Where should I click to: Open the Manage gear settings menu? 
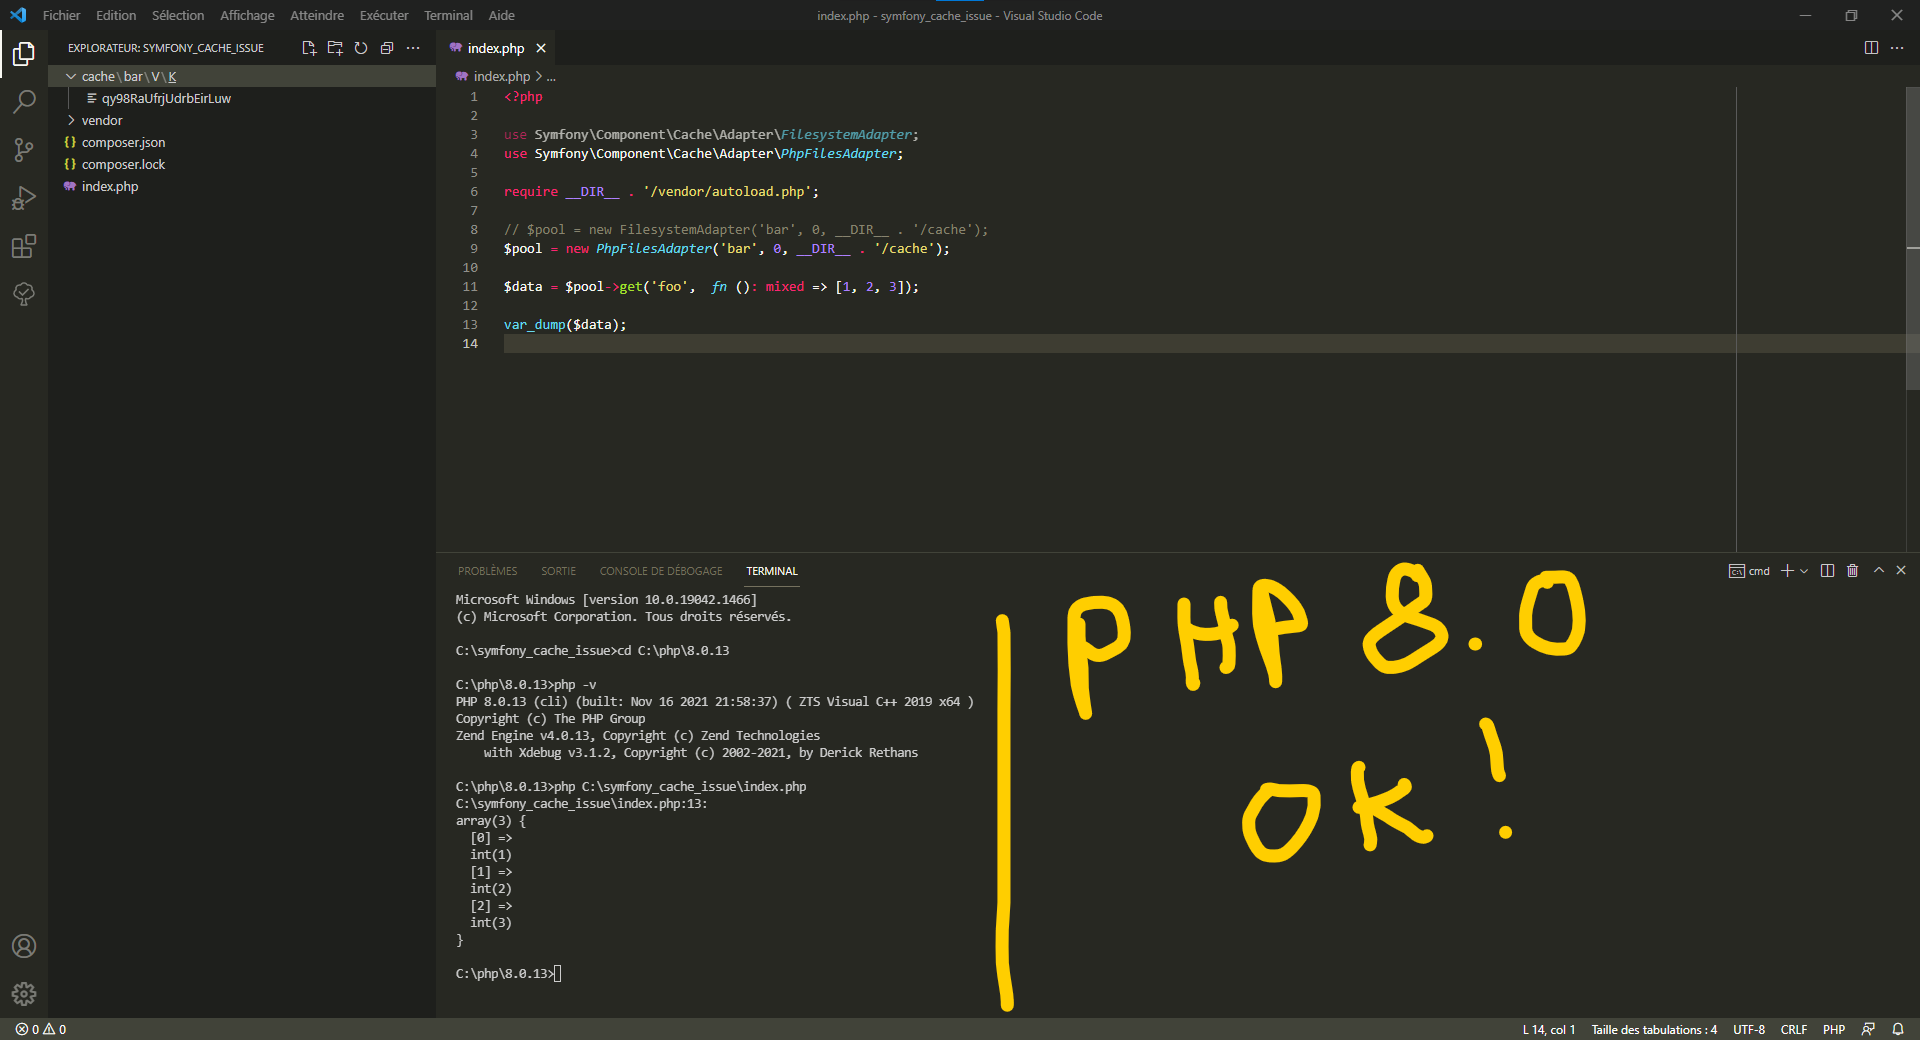(x=24, y=993)
